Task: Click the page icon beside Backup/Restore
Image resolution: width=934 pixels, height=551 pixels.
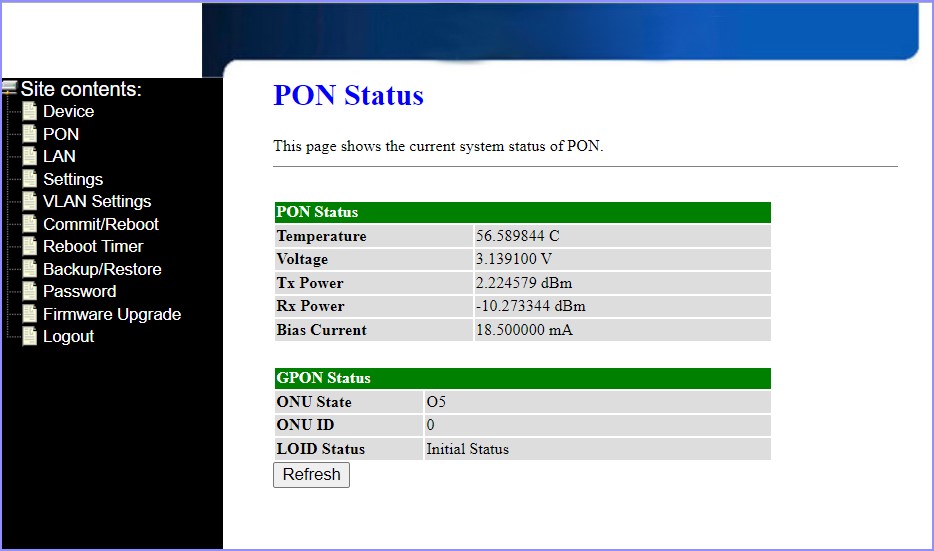Action: click(30, 269)
